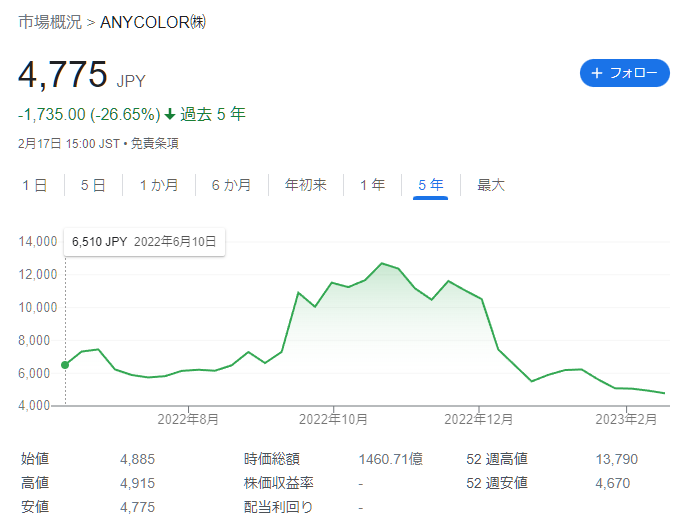The width and height of the screenshot is (689, 528).
Task: Click the 12,000 y-axis label
Action: 38,275
